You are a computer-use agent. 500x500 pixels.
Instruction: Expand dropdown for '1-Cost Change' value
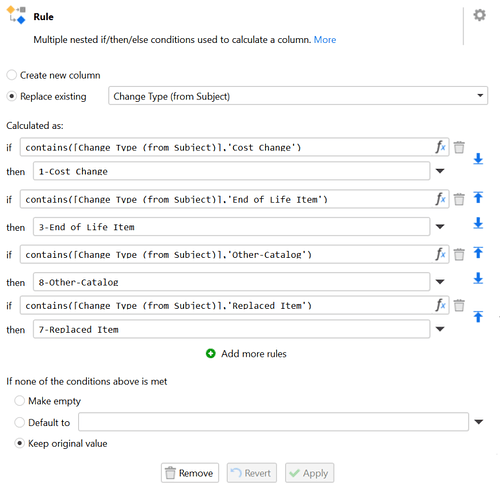(440, 171)
